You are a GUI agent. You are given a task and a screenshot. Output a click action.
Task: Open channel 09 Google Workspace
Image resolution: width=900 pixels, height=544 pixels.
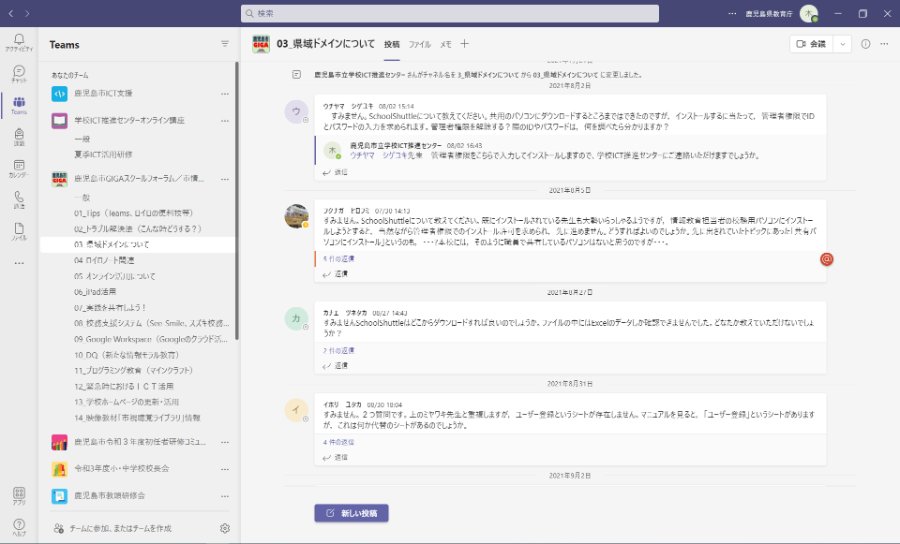150,339
